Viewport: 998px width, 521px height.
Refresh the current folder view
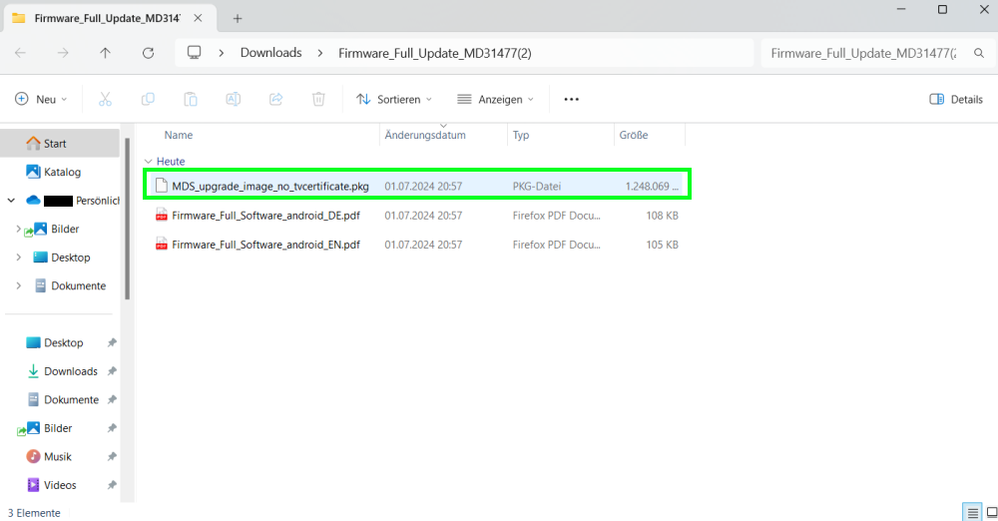[x=148, y=53]
